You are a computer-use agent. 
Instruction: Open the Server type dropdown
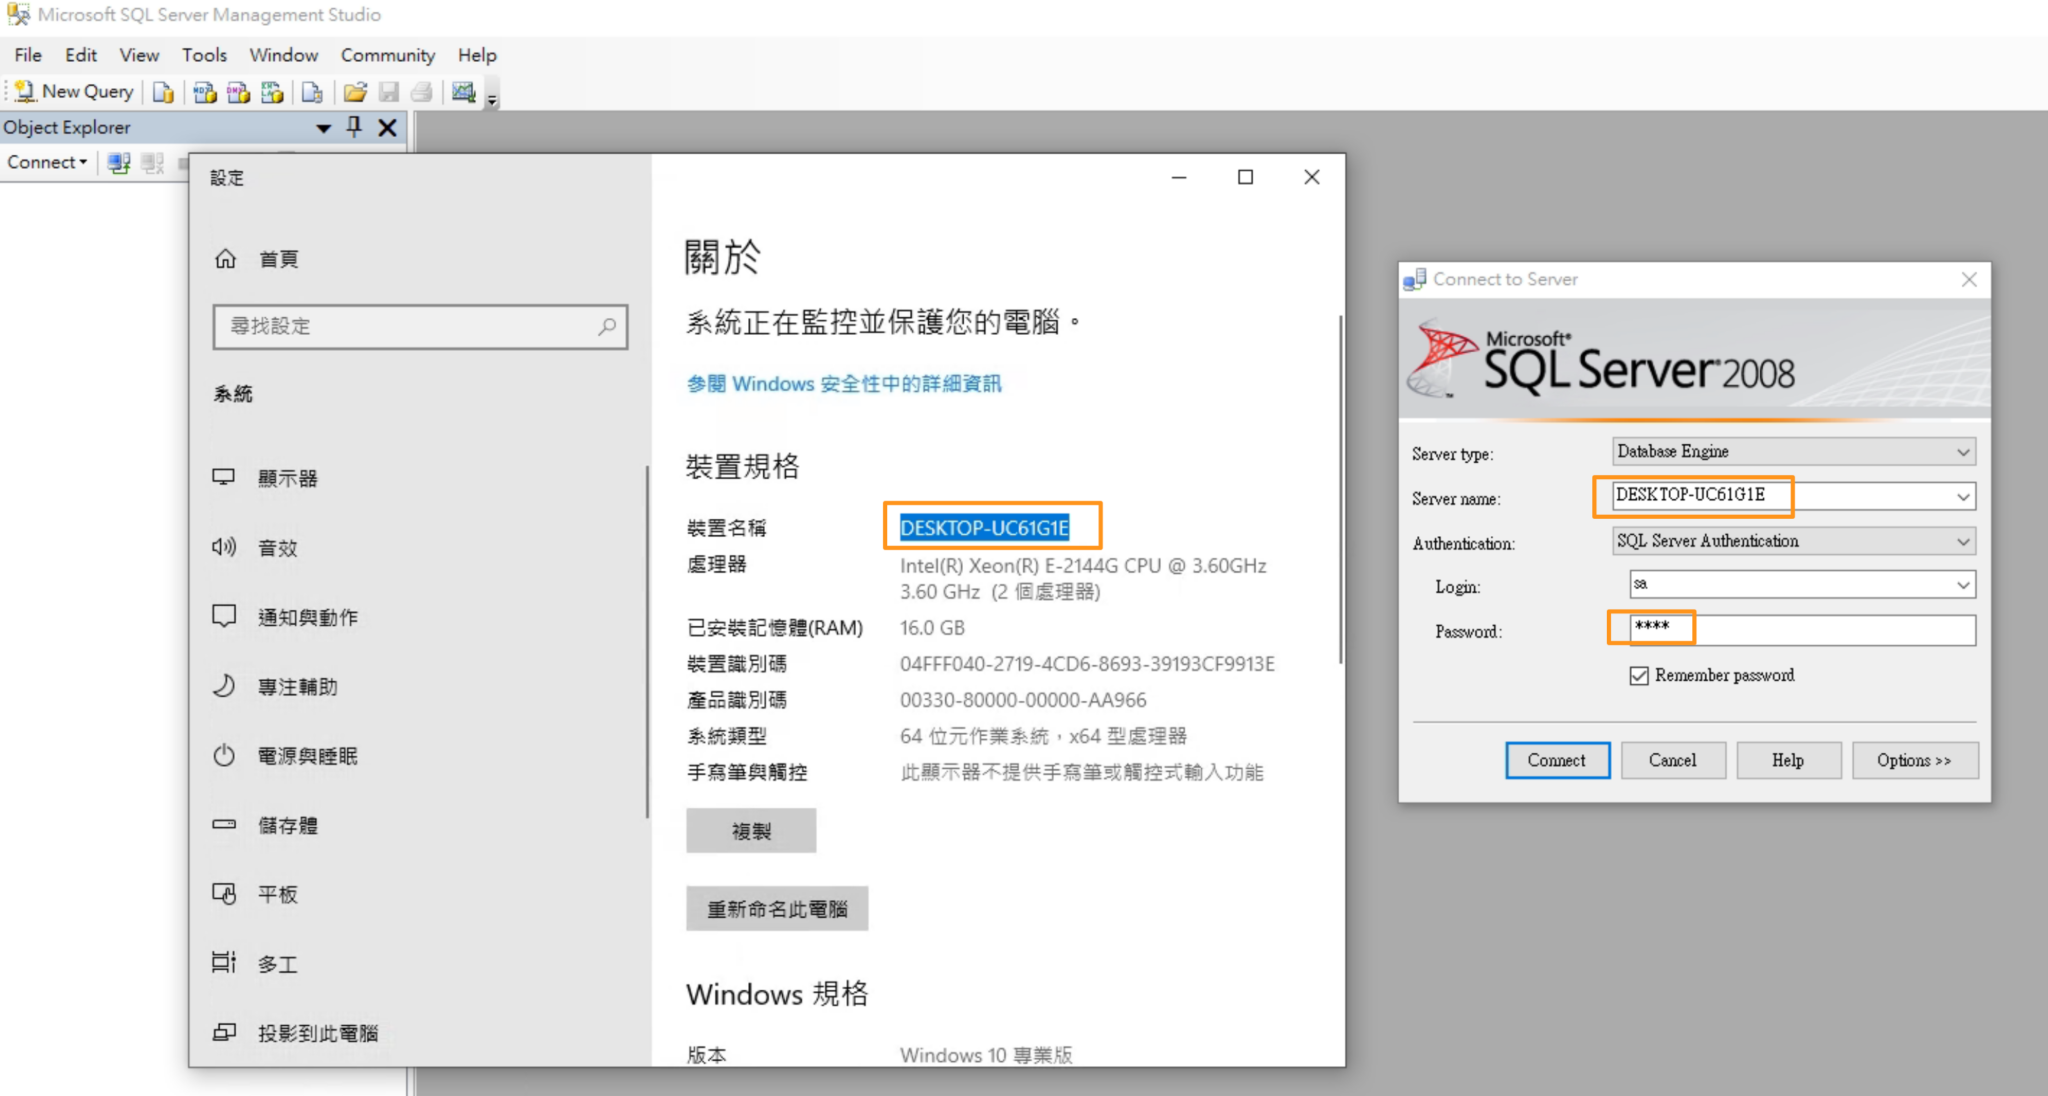click(1963, 451)
